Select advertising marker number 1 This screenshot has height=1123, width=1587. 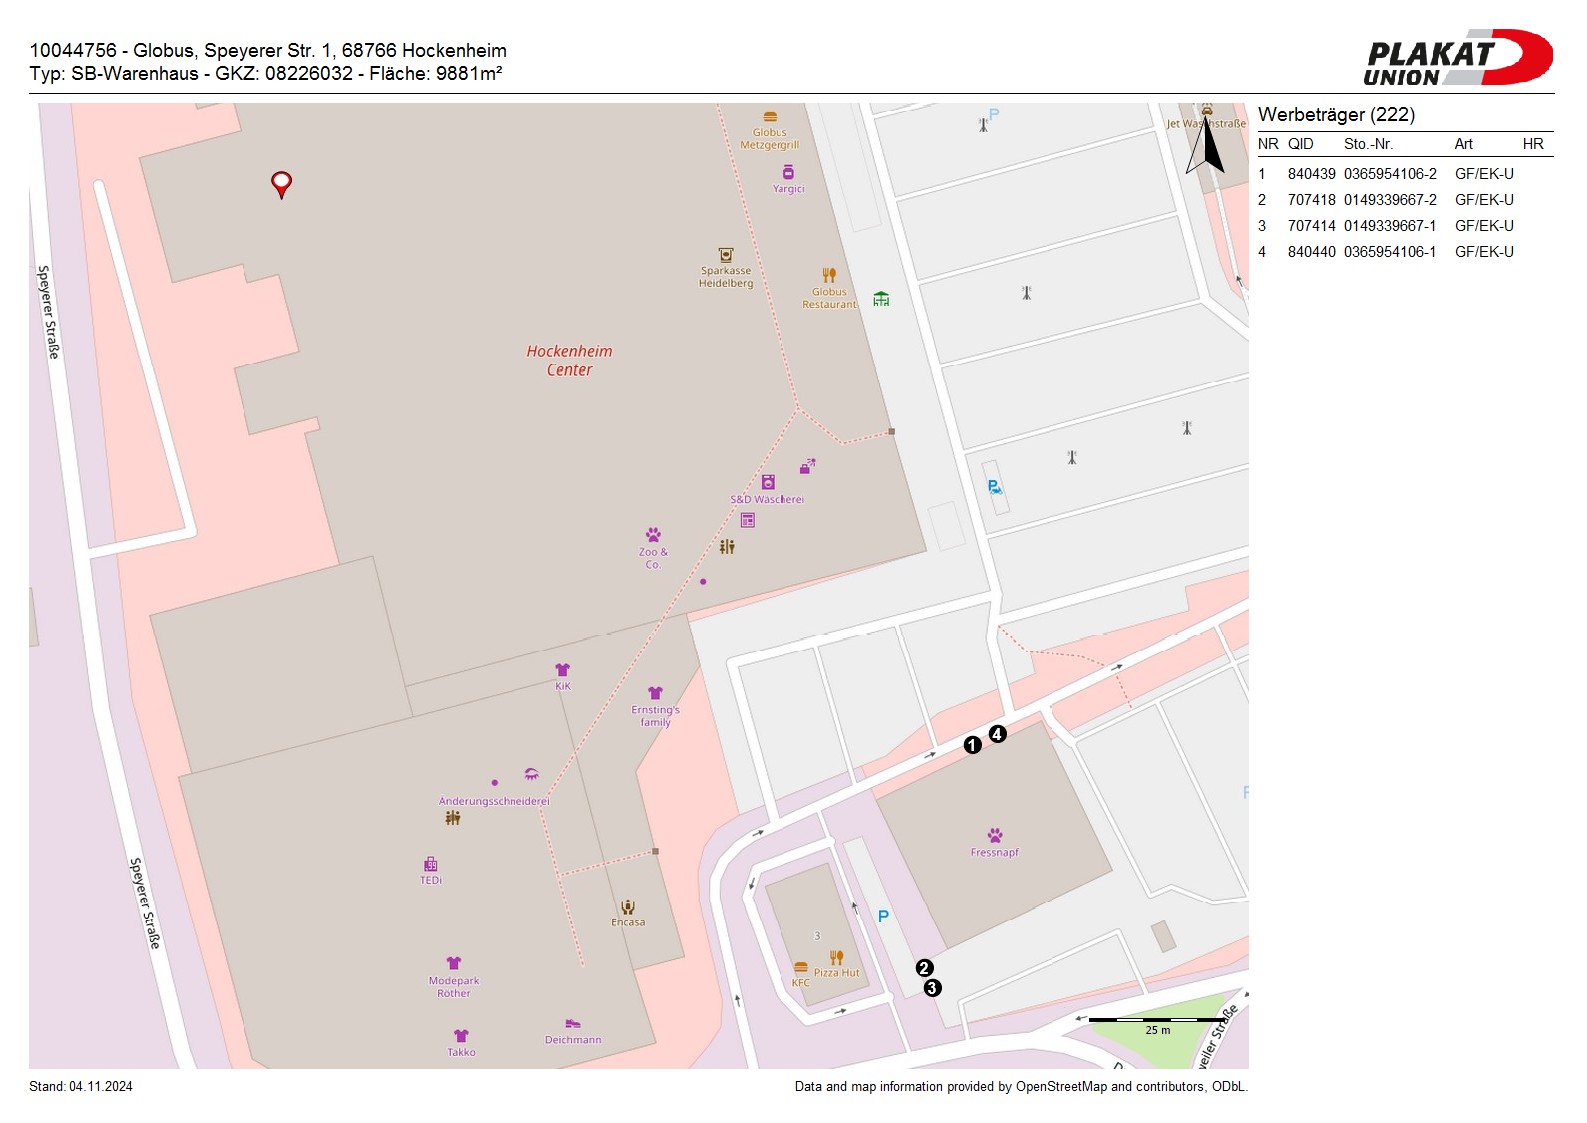[x=972, y=745]
